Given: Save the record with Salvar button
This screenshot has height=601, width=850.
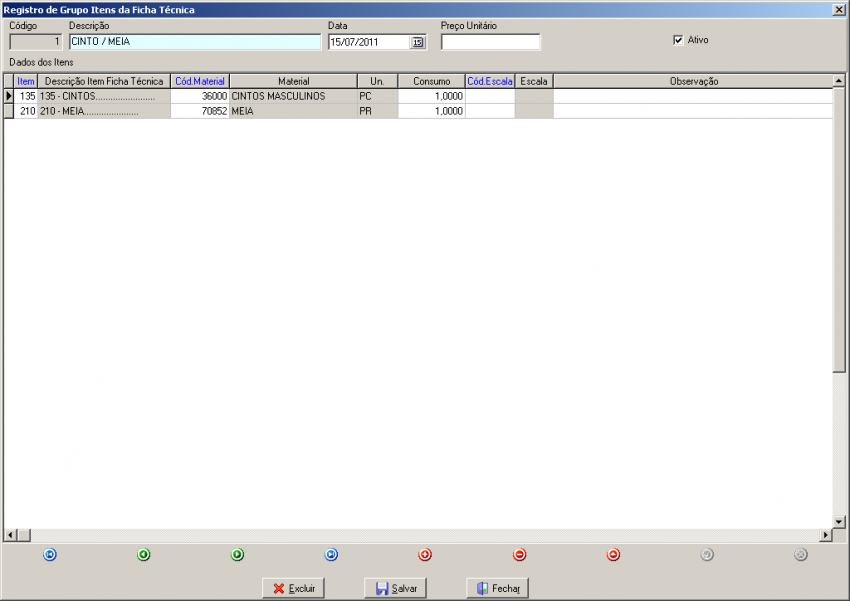Looking at the screenshot, I should point(395,588).
